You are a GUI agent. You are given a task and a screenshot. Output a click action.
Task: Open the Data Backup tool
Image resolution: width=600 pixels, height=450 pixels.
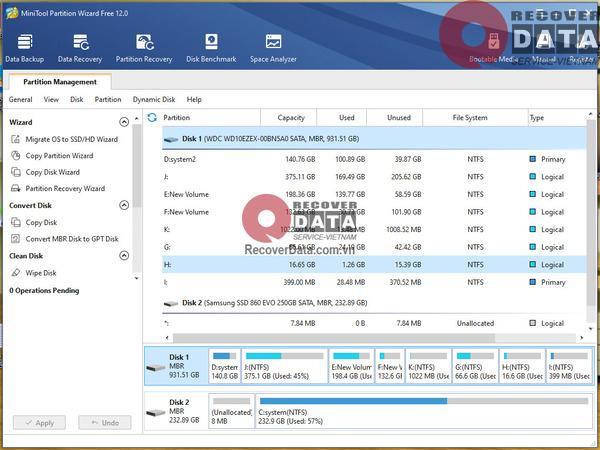pos(24,48)
